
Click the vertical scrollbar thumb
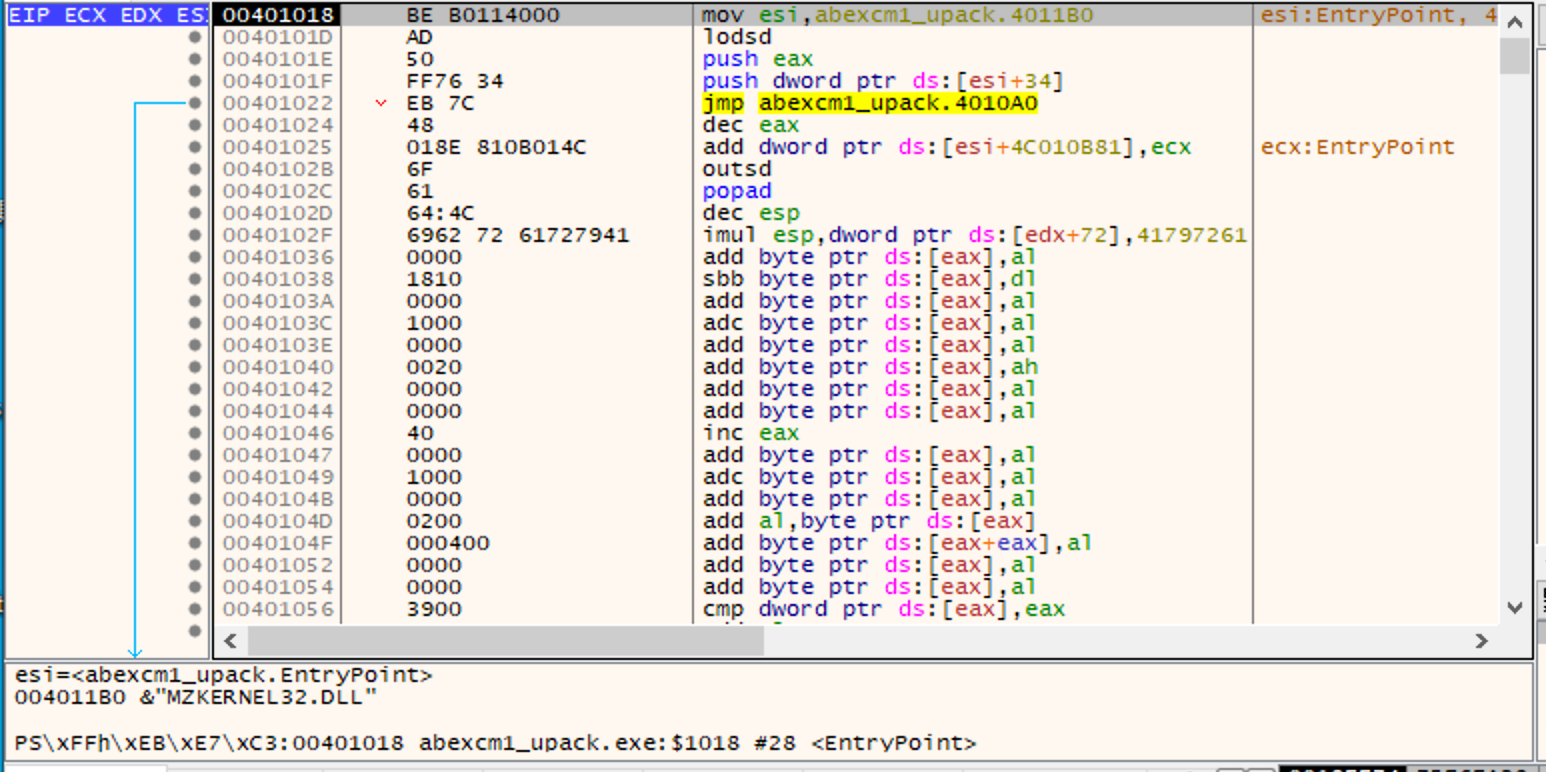pos(1515,58)
